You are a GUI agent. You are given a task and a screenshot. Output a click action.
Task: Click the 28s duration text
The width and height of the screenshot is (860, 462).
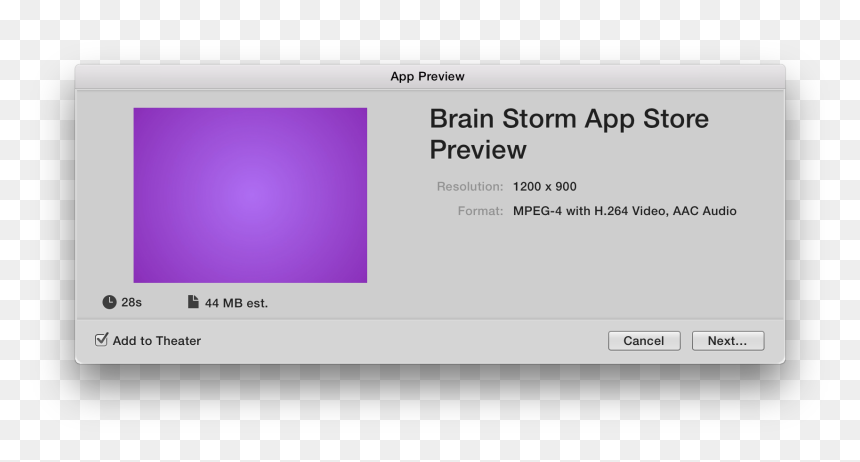click(132, 302)
